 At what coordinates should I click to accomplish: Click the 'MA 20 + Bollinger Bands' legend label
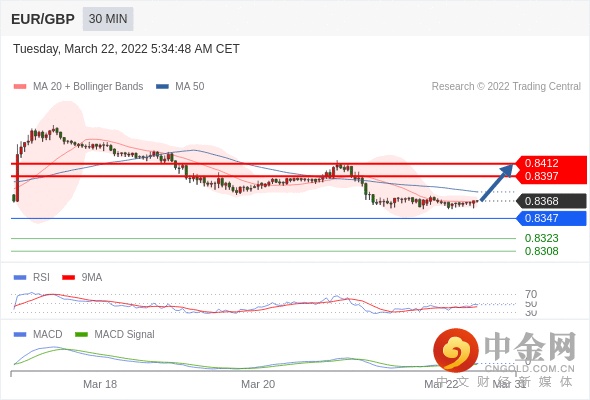coord(88,87)
